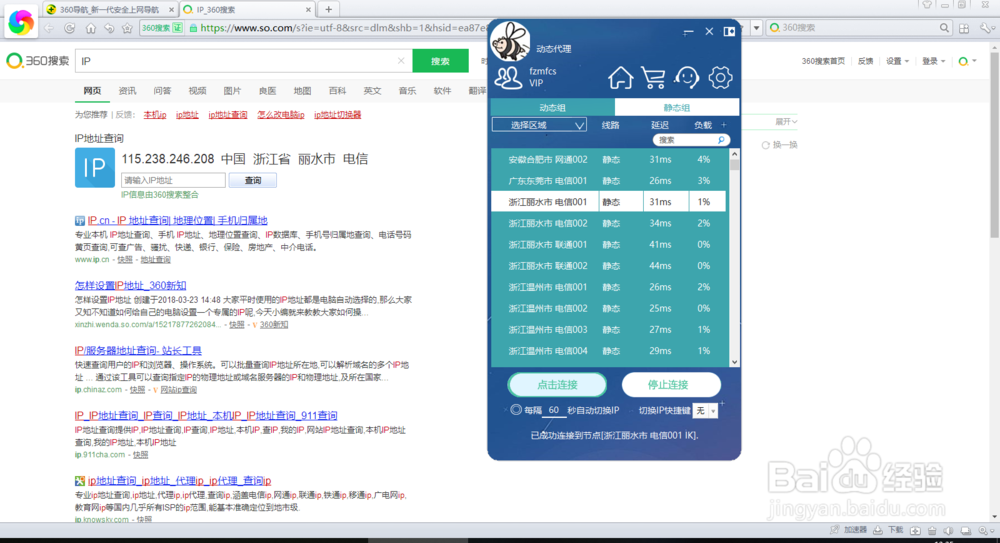Switch to the 动态组 tab
Image resolution: width=1000 pixels, height=543 pixels.
coord(552,107)
